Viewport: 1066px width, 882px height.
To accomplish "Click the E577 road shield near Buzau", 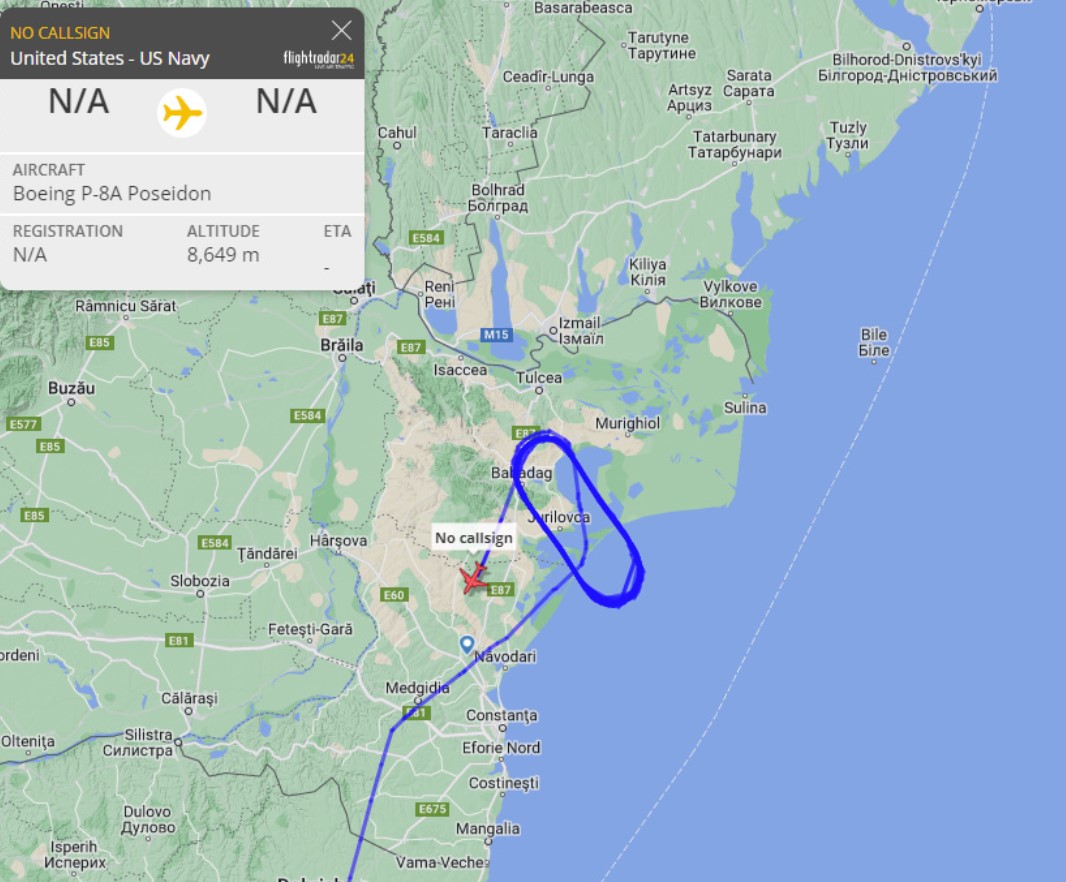I will pyautogui.click(x=23, y=424).
